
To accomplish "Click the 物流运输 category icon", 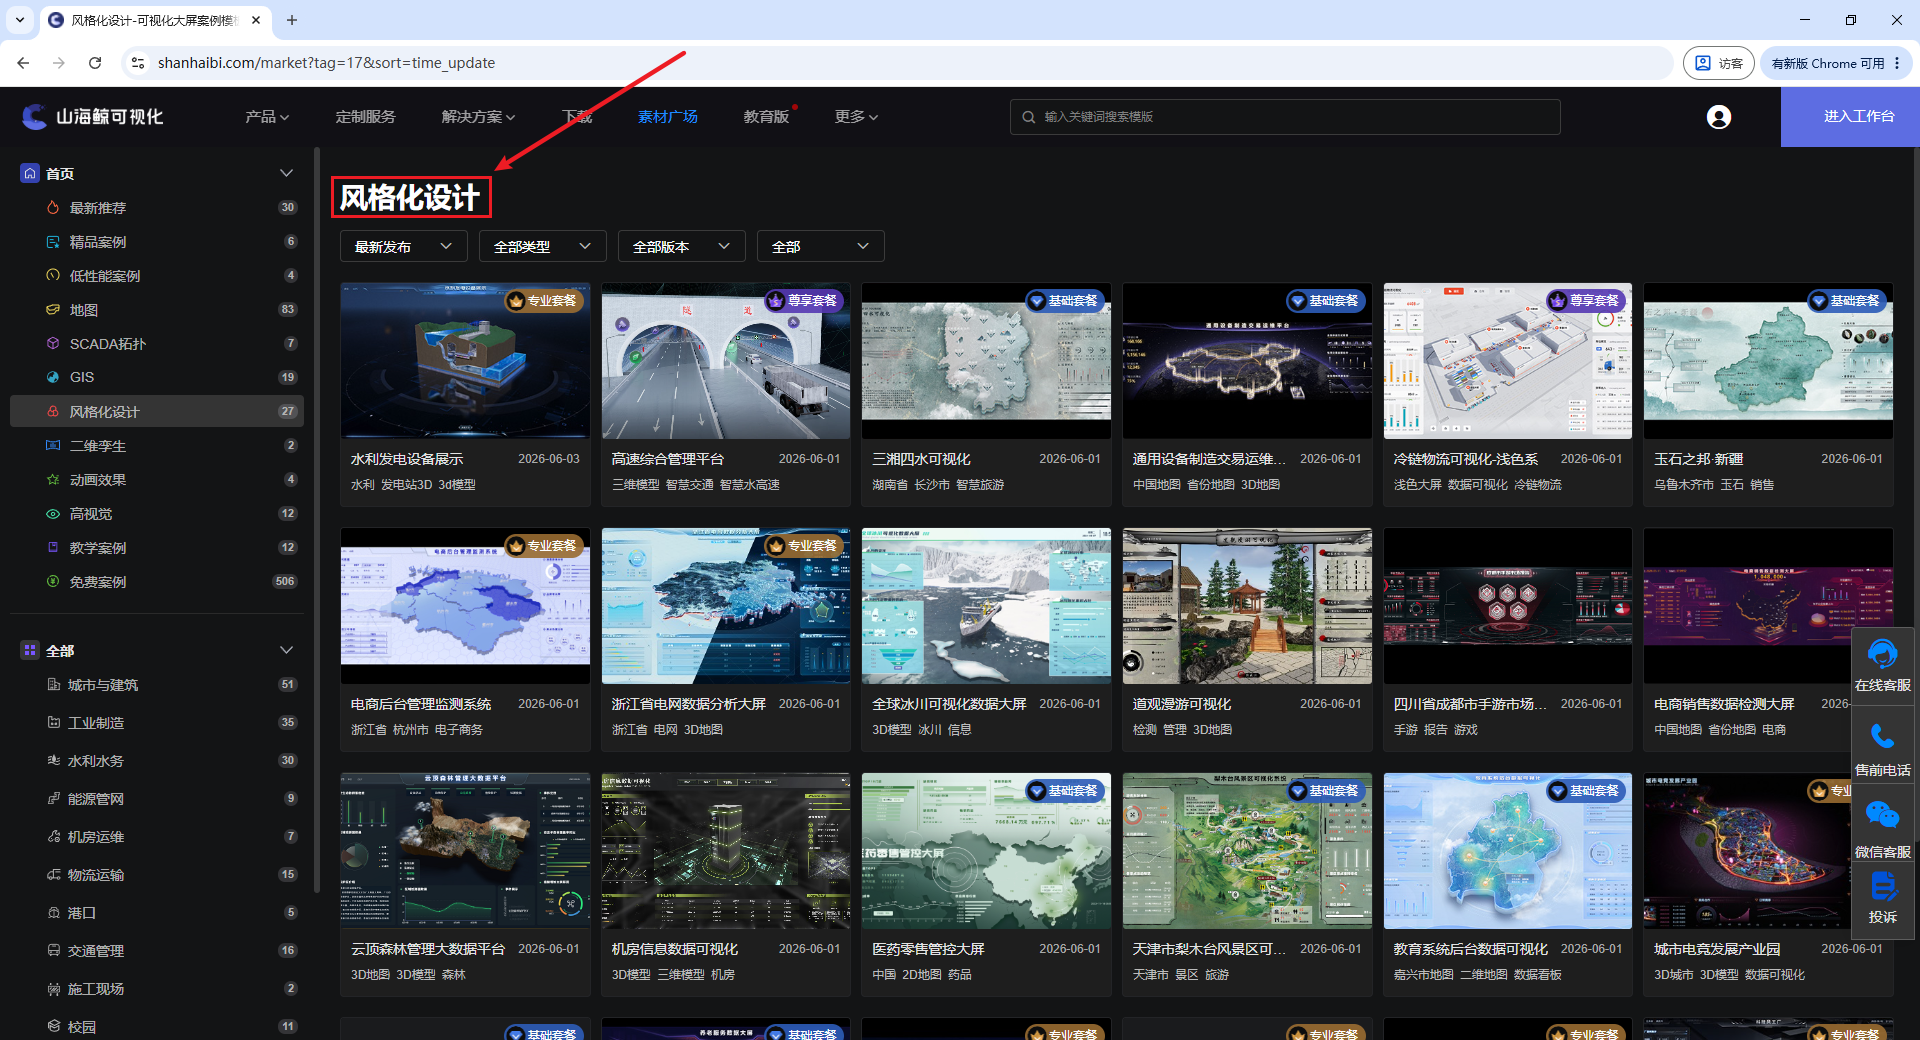I will (x=54, y=875).
